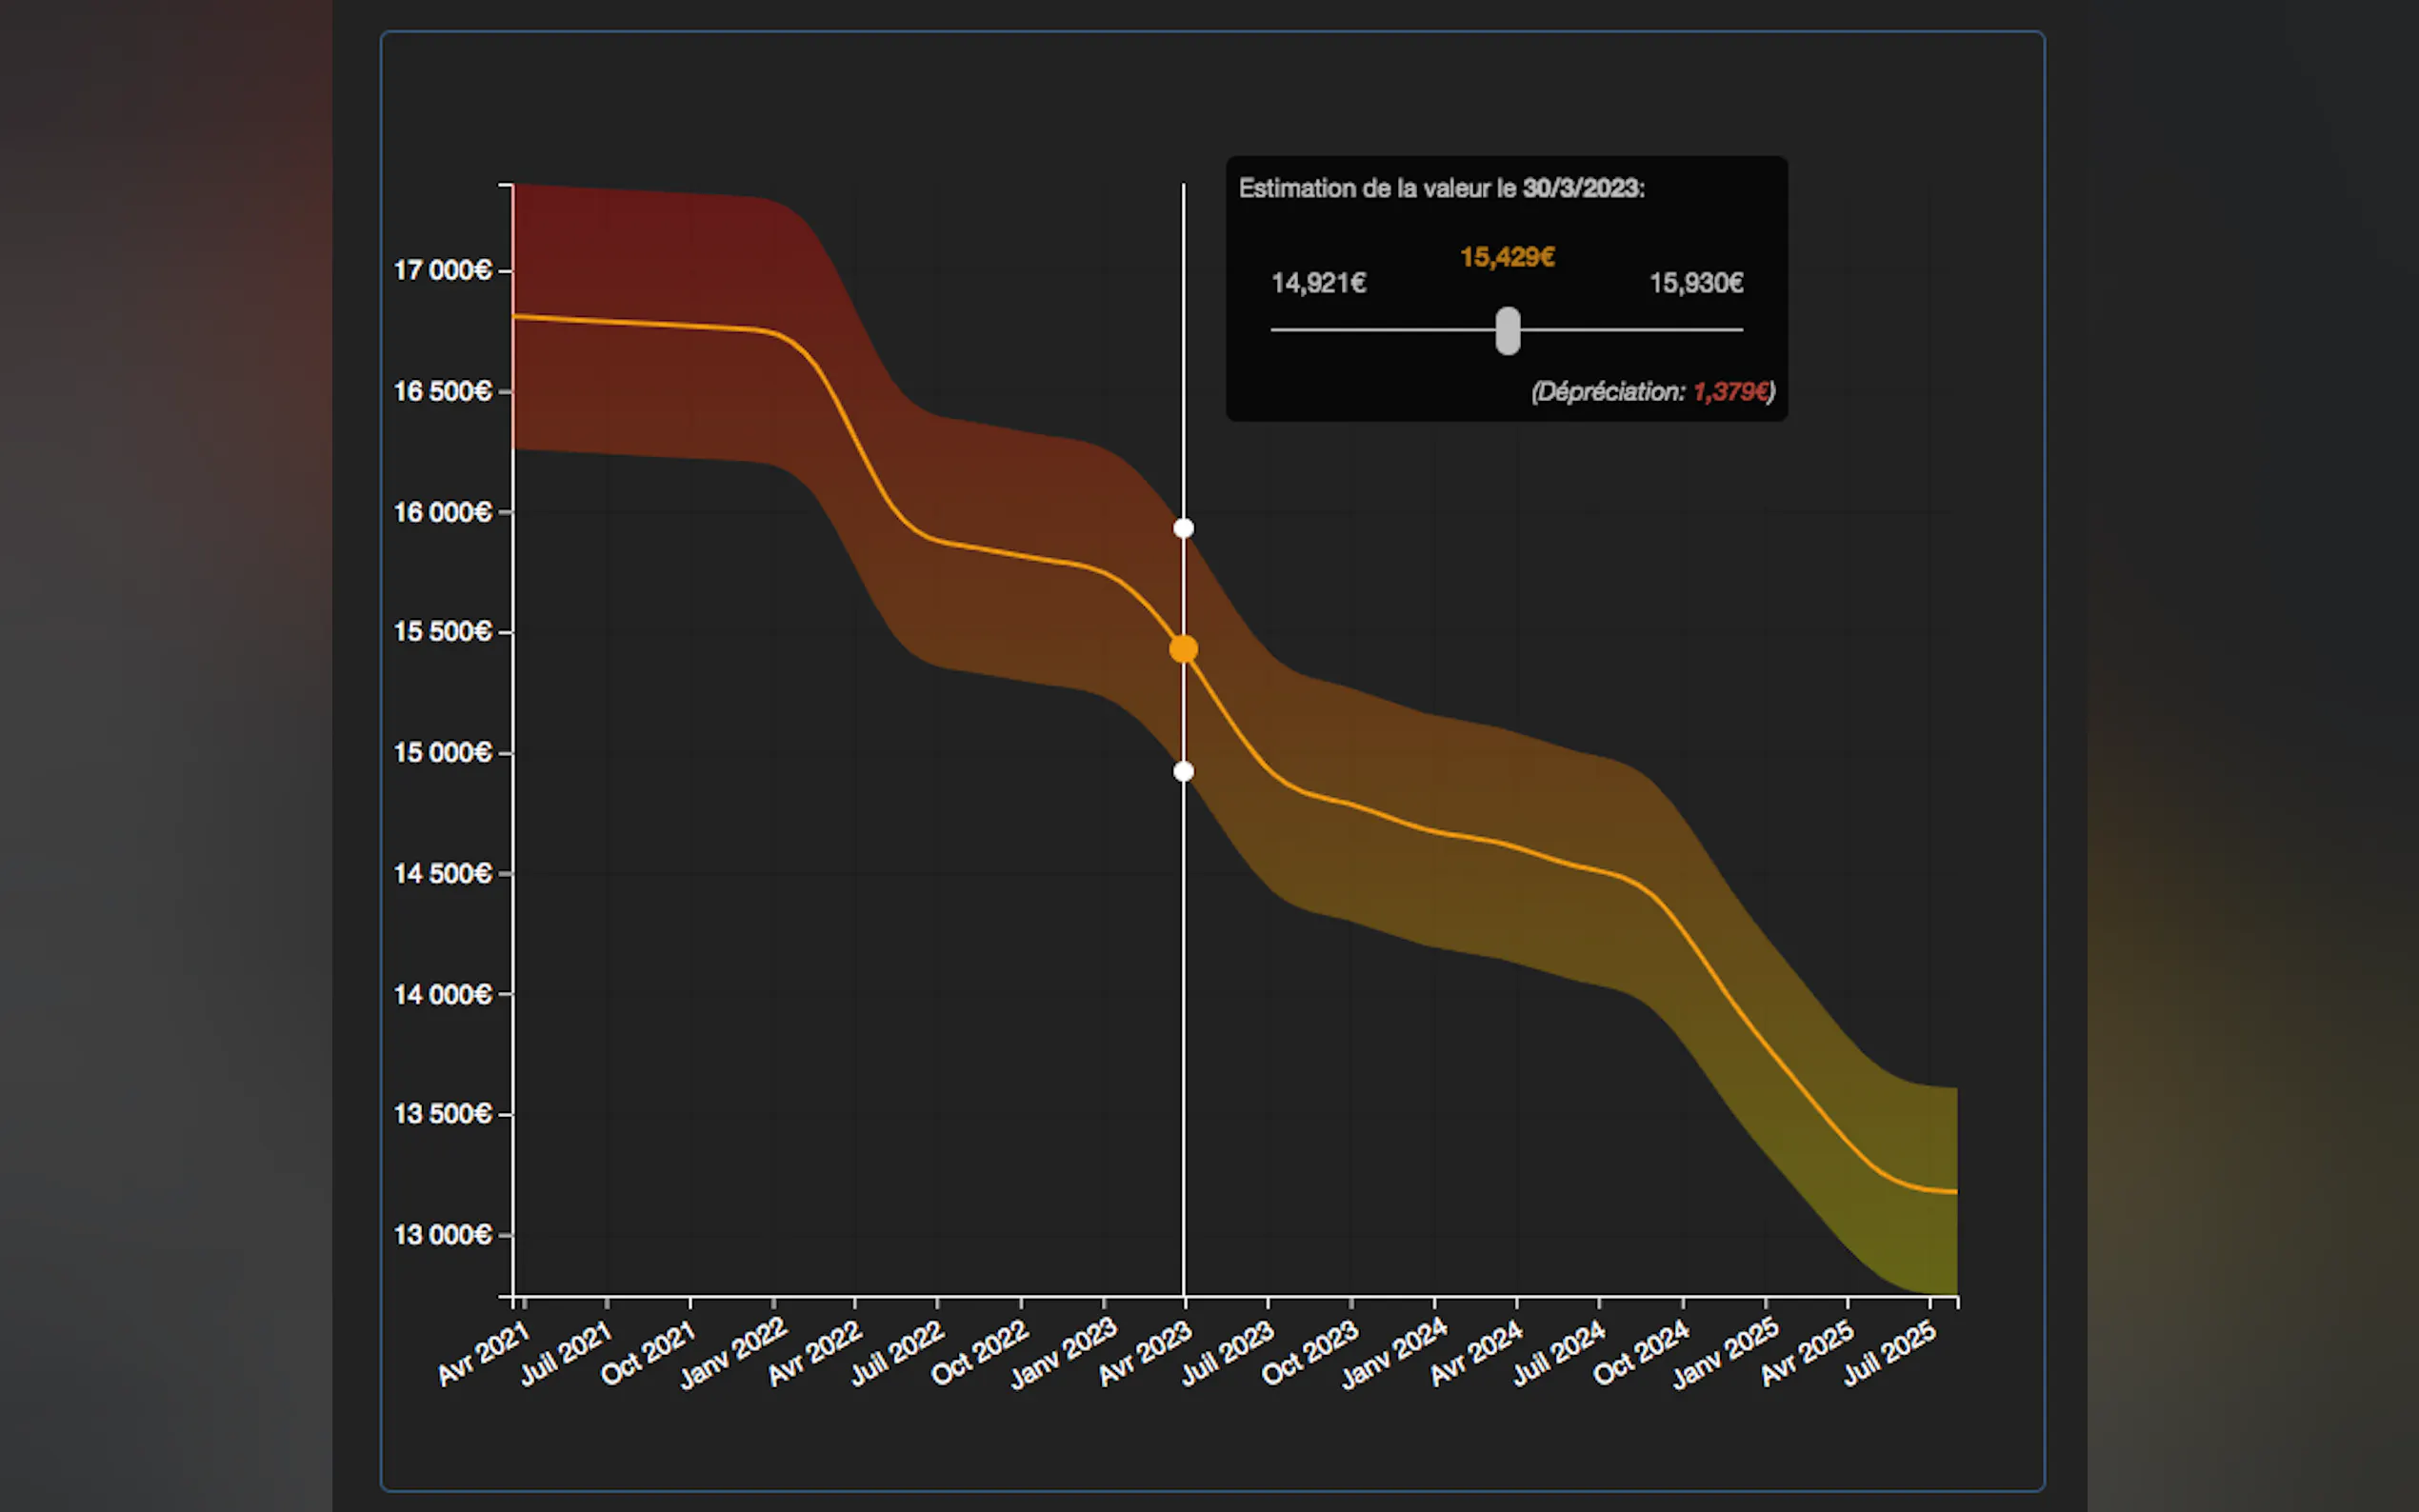Screen dimensions: 2419x1512
Task: Click the orange median point on the curve
Action: 1183,649
